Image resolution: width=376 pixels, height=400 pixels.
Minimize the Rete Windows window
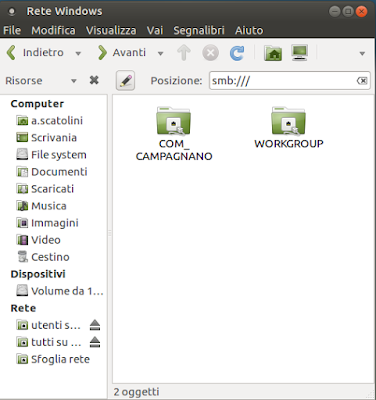click(x=334, y=12)
